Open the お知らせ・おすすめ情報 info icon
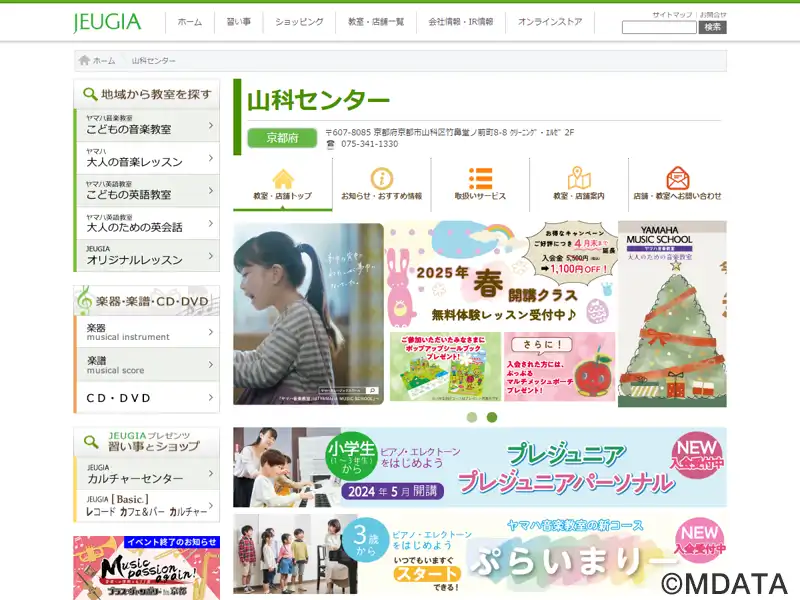This screenshot has height=600, width=800. (x=382, y=179)
